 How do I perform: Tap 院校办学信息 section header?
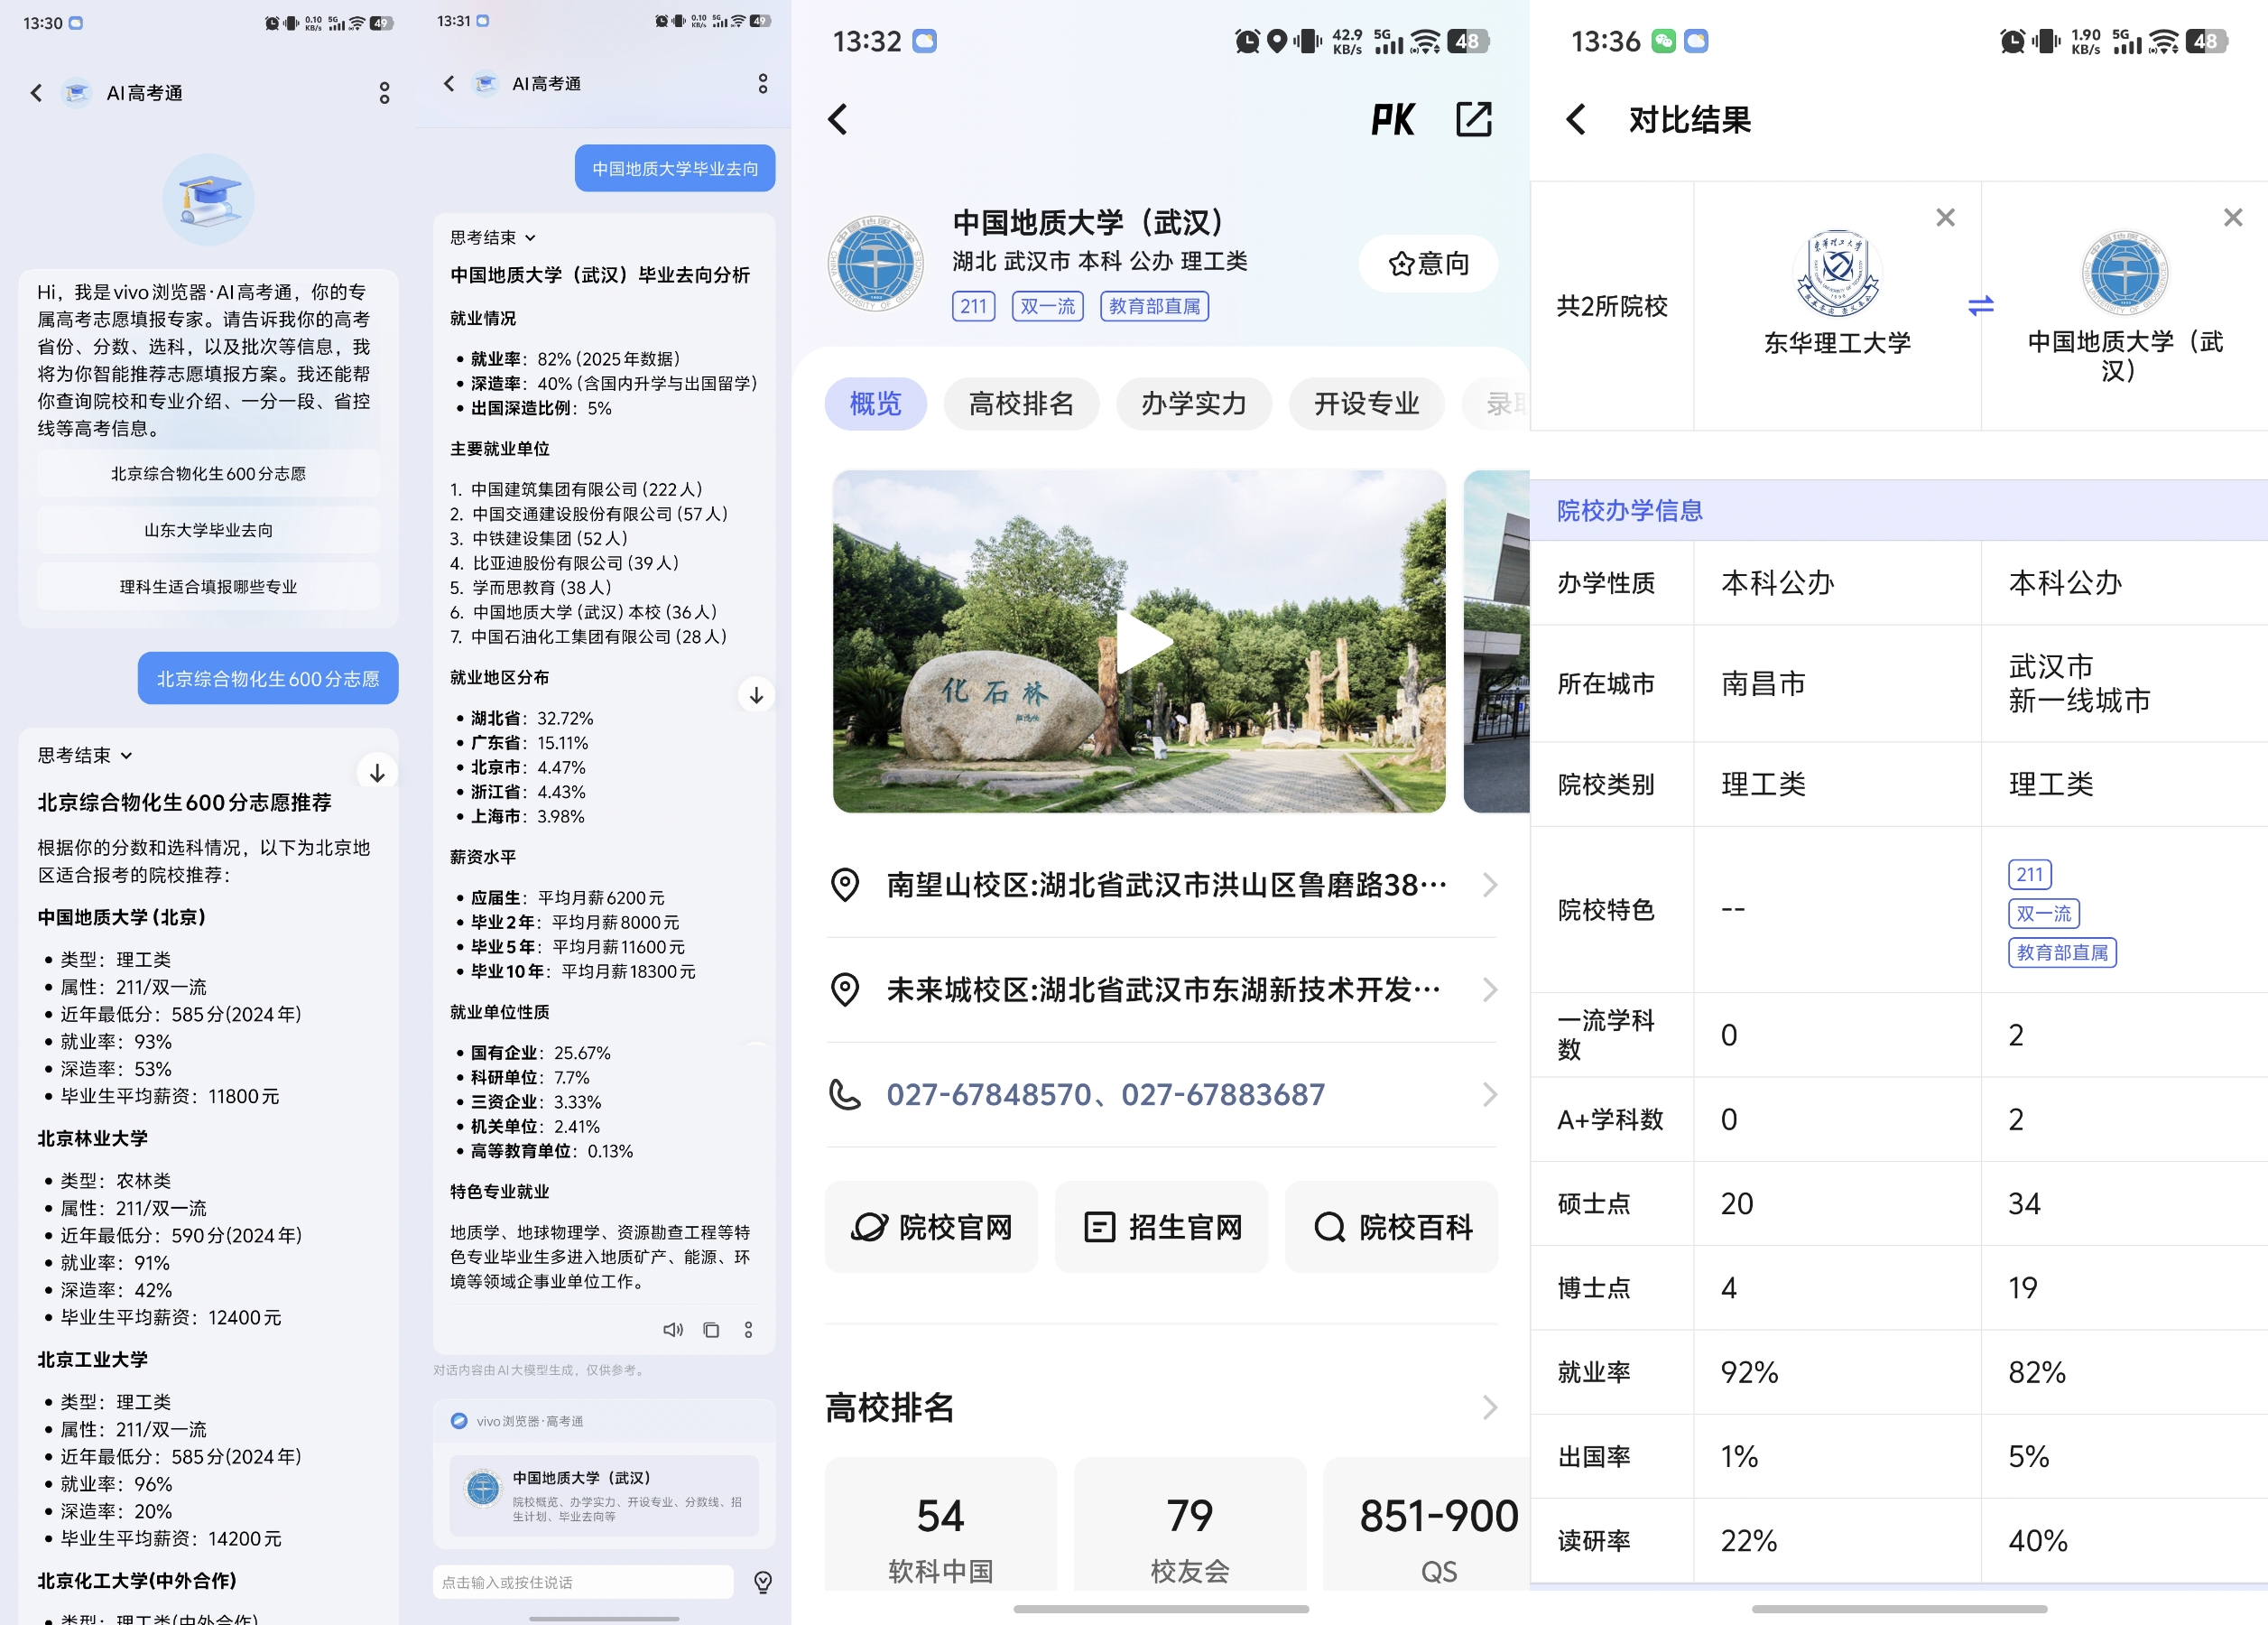click(1898, 510)
